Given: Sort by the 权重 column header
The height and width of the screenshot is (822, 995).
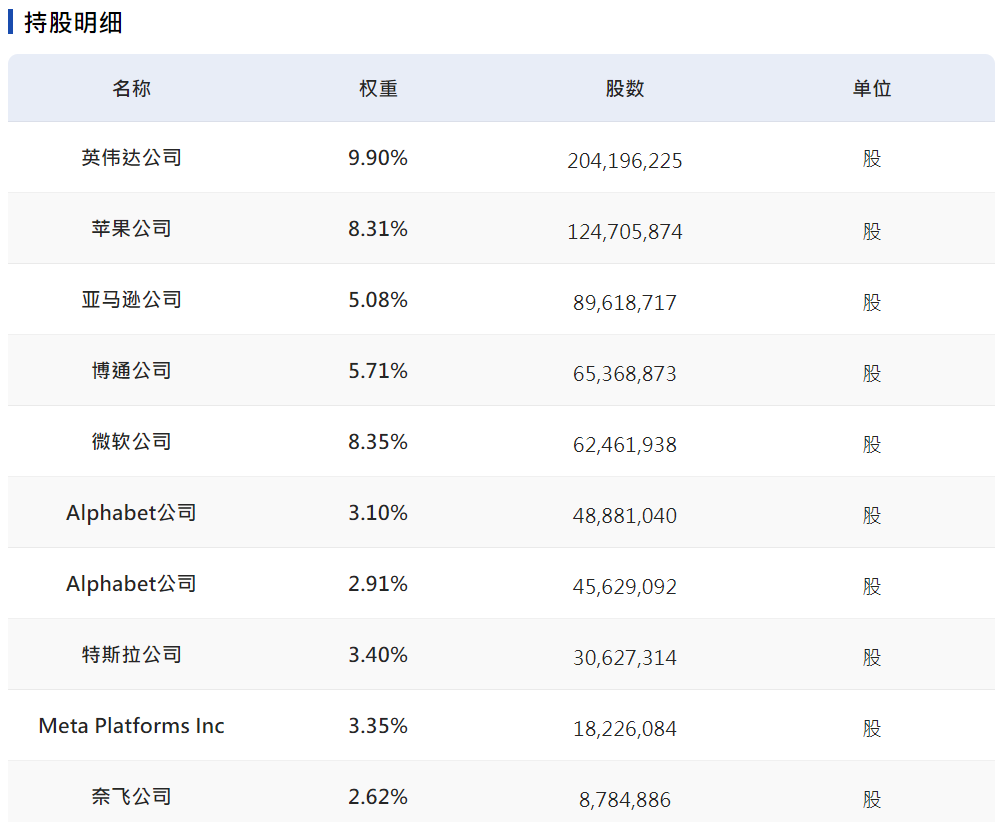Looking at the screenshot, I should (x=378, y=89).
